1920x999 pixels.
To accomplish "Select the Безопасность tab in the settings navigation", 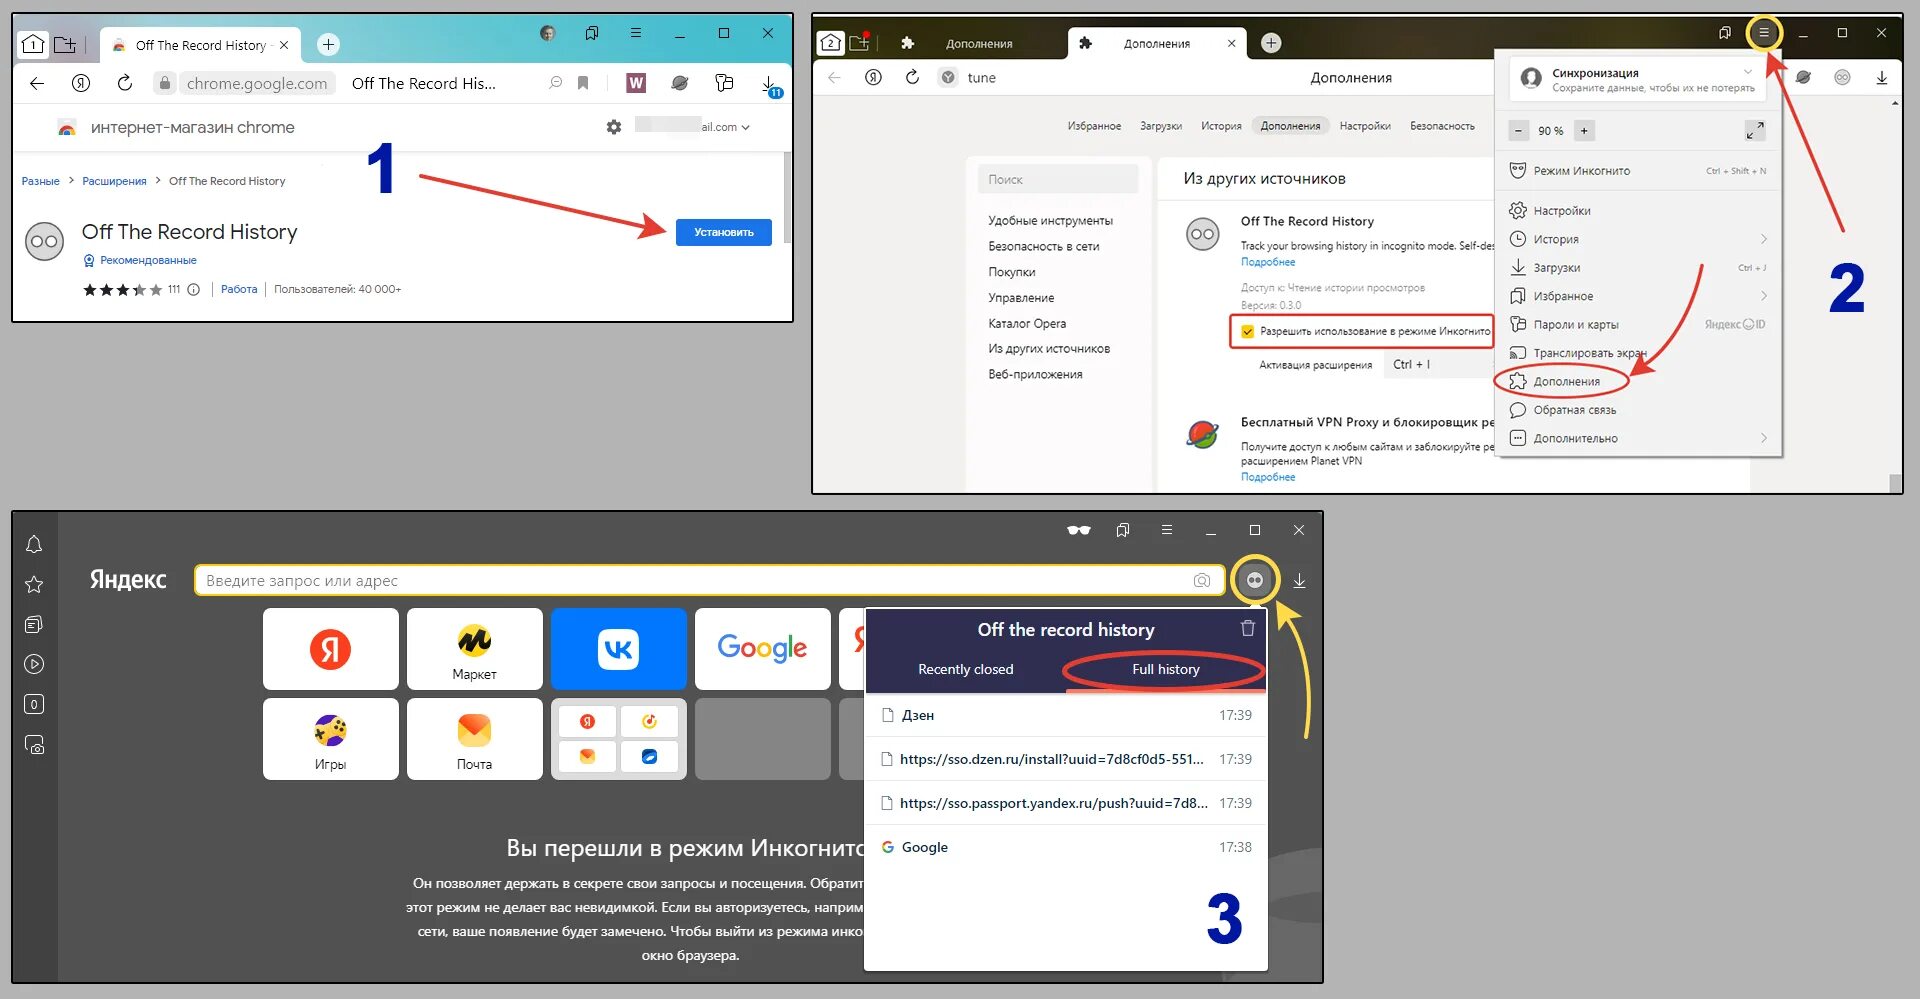I will (x=1442, y=126).
